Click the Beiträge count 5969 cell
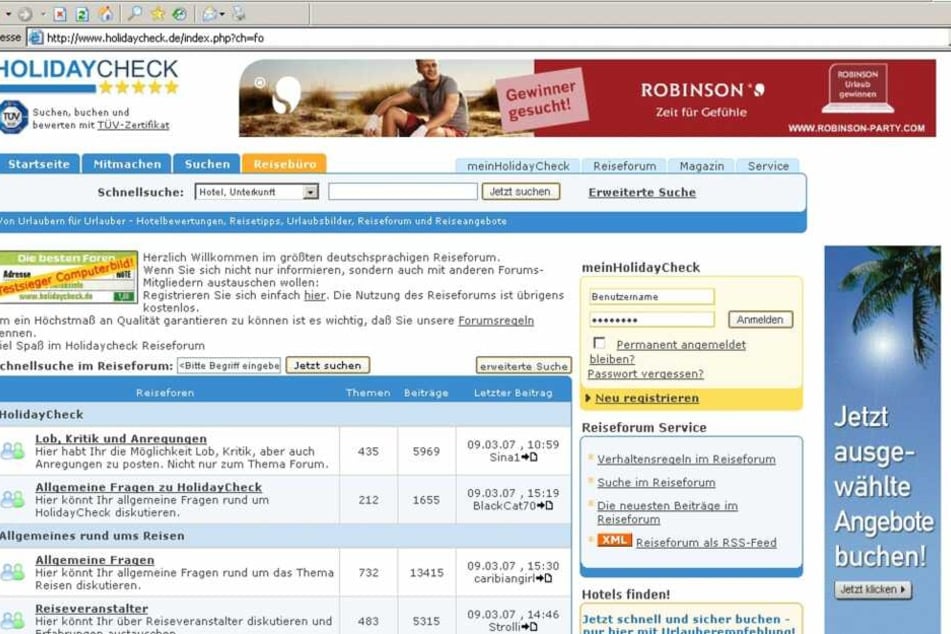 [426, 451]
